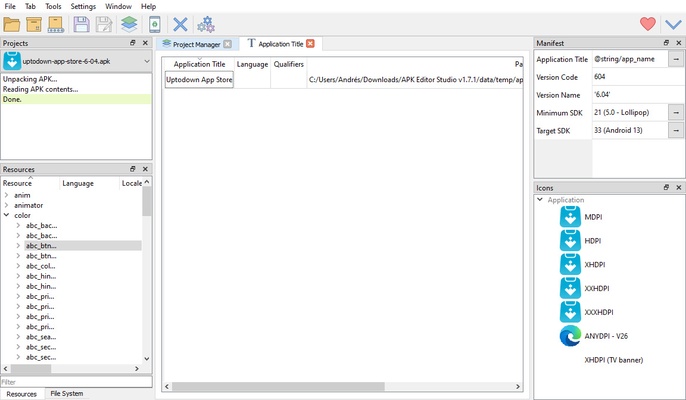
Task: Sort by the Qualifiers column header
Action: click(x=289, y=64)
